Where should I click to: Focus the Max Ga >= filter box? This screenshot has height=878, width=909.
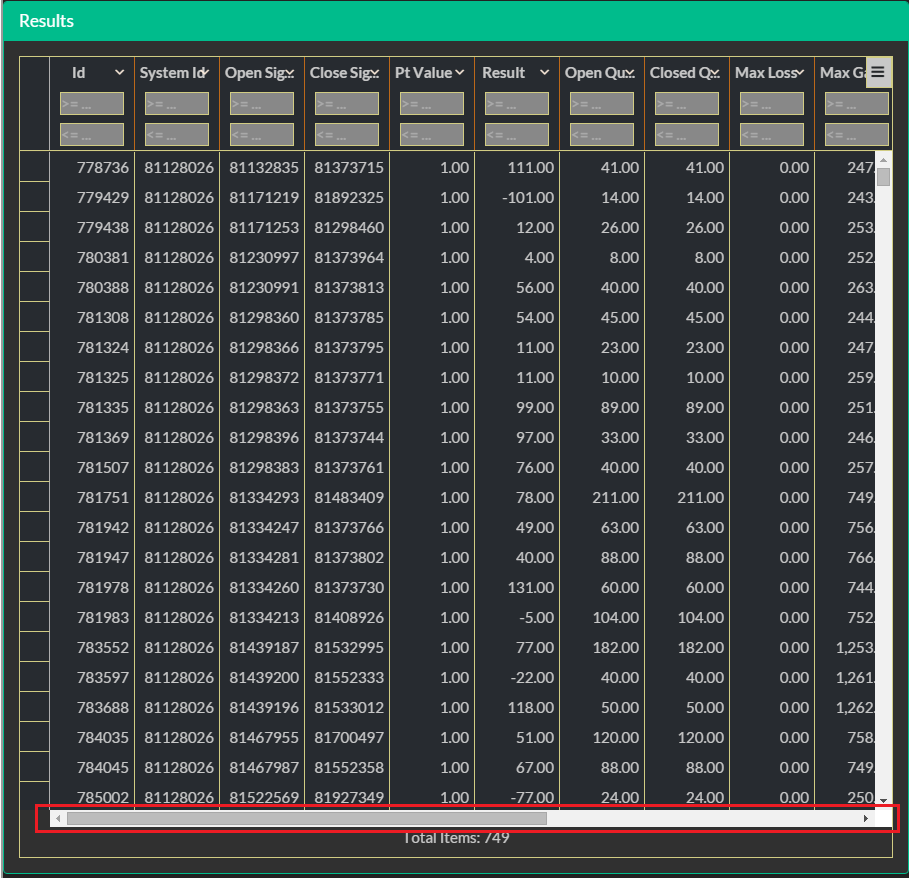coord(857,104)
